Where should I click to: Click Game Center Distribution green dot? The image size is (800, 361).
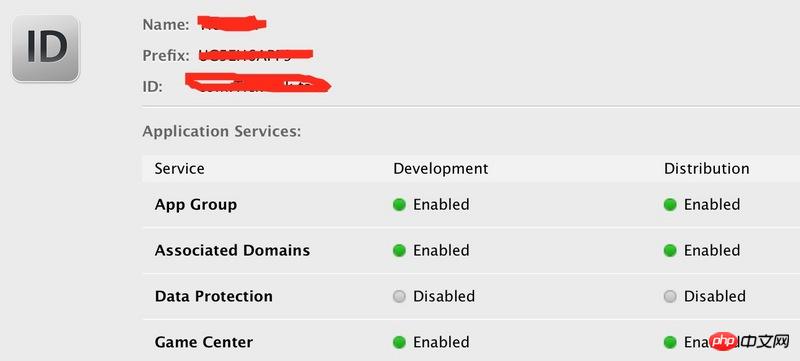[670, 342]
